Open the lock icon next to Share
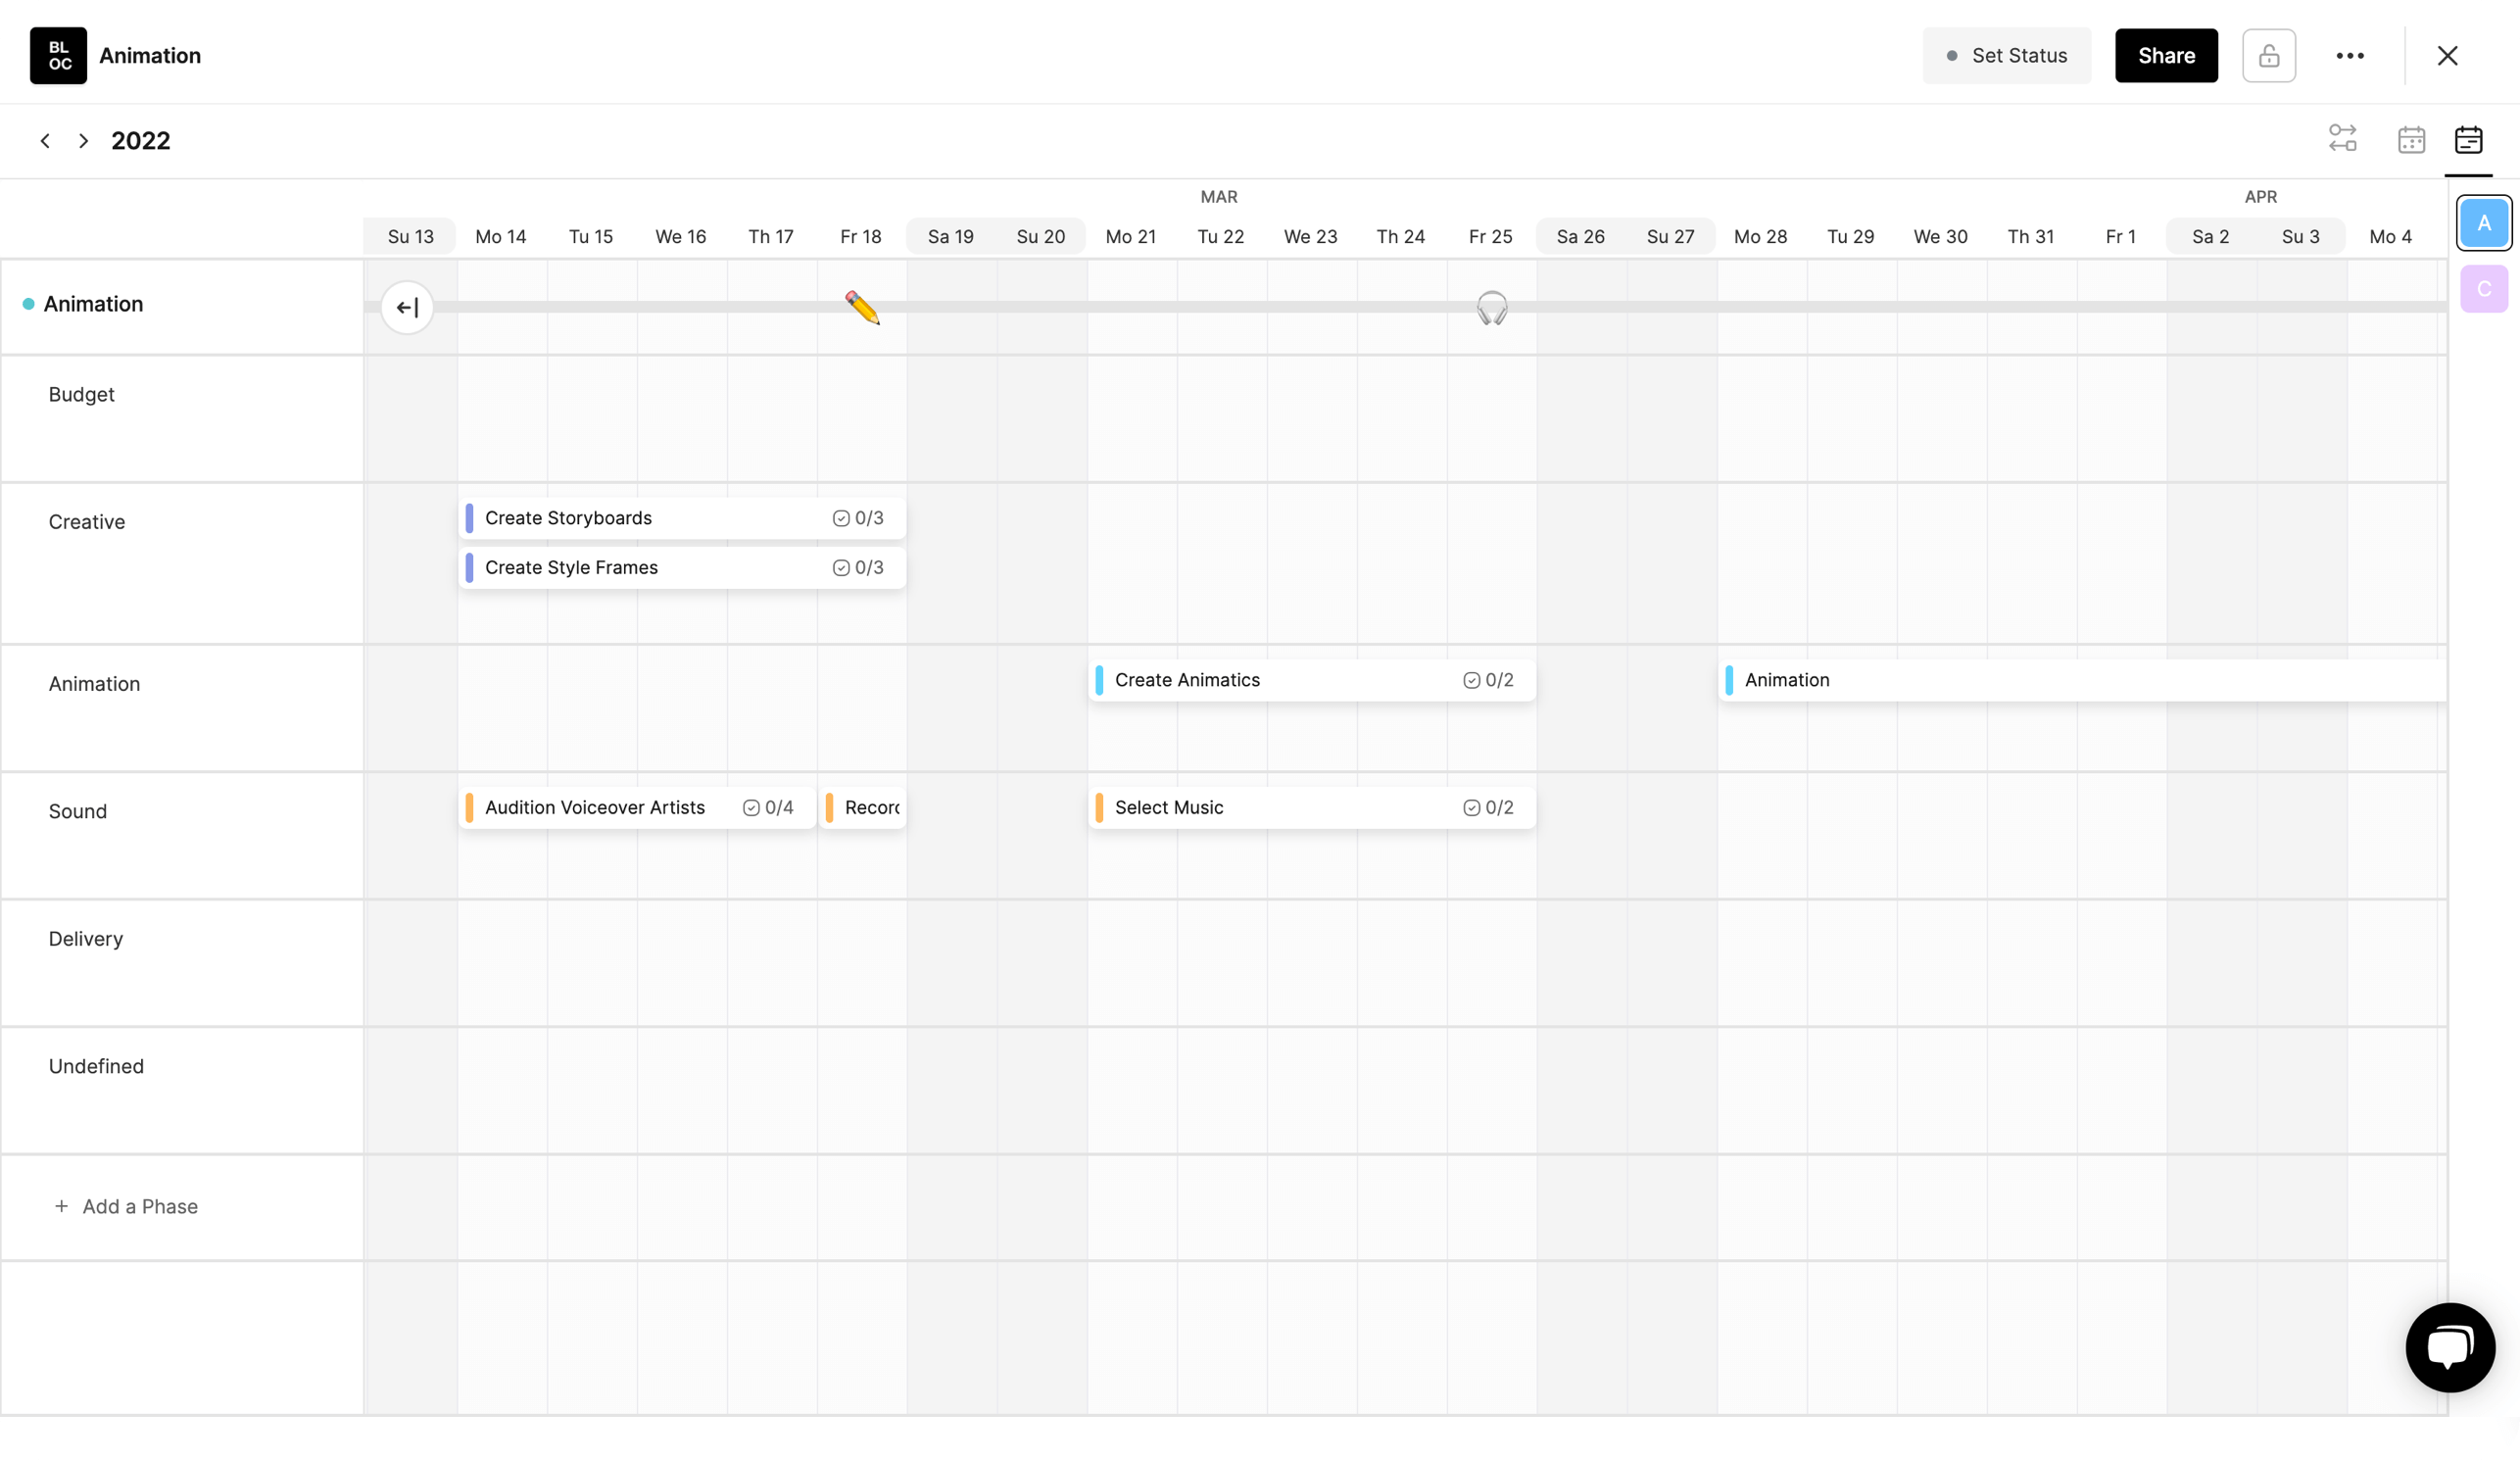2520x1460 pixels. tap(2269, 56)
